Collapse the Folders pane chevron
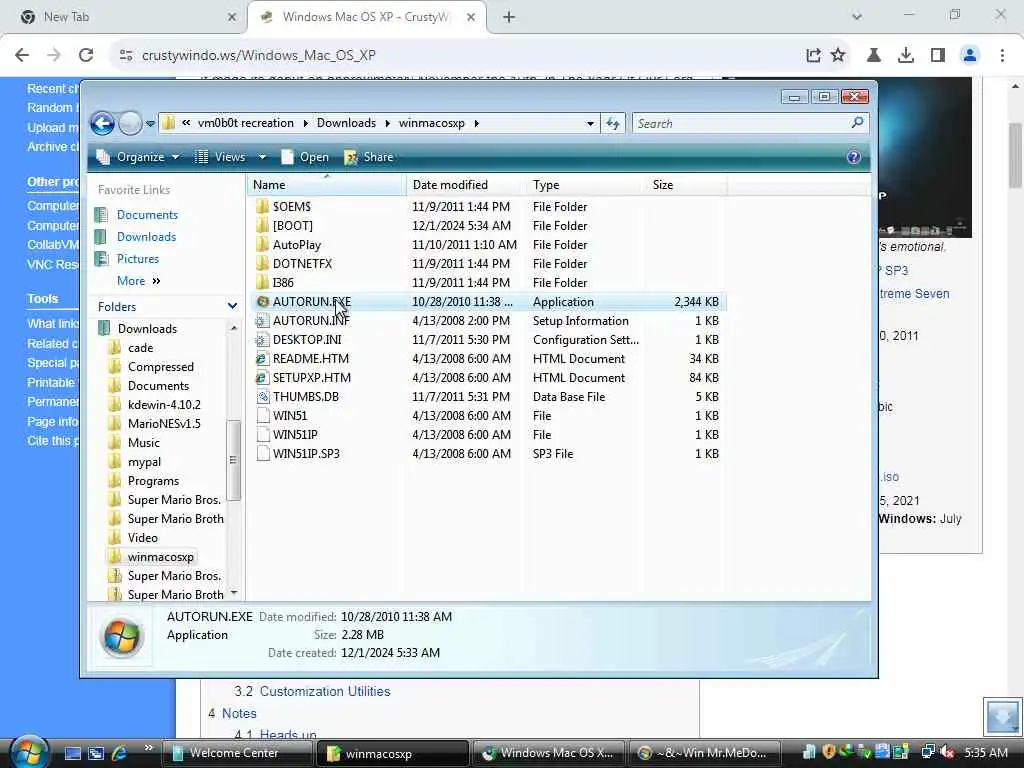Screen dimensions: 1024x768 click(x=232, y=306)
